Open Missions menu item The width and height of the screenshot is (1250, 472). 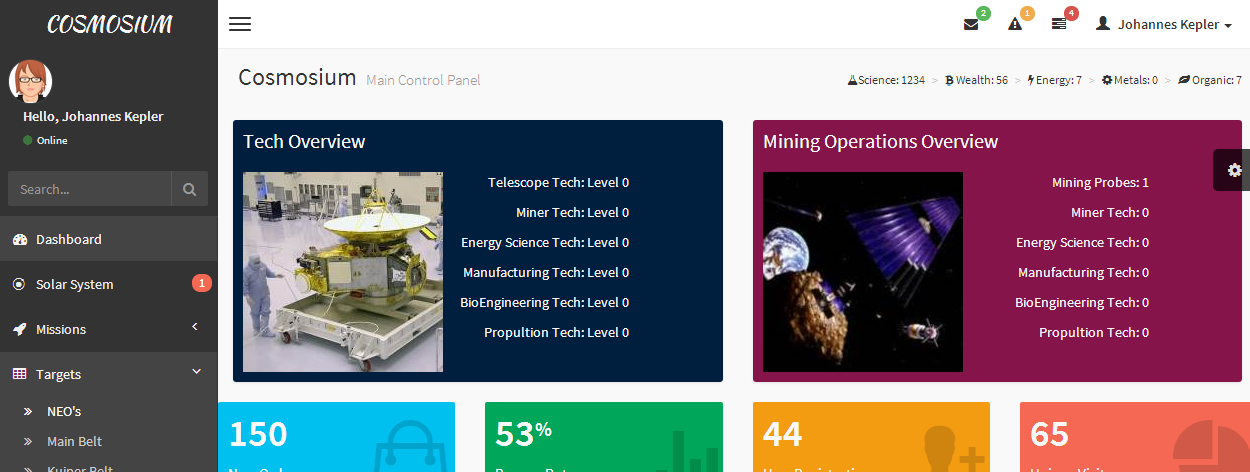(109, 330)
